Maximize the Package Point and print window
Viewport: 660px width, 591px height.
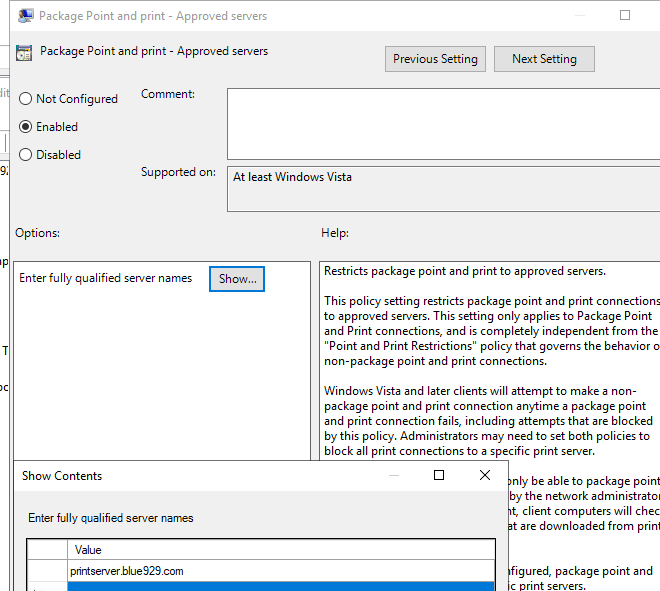[x=625, y=16]
